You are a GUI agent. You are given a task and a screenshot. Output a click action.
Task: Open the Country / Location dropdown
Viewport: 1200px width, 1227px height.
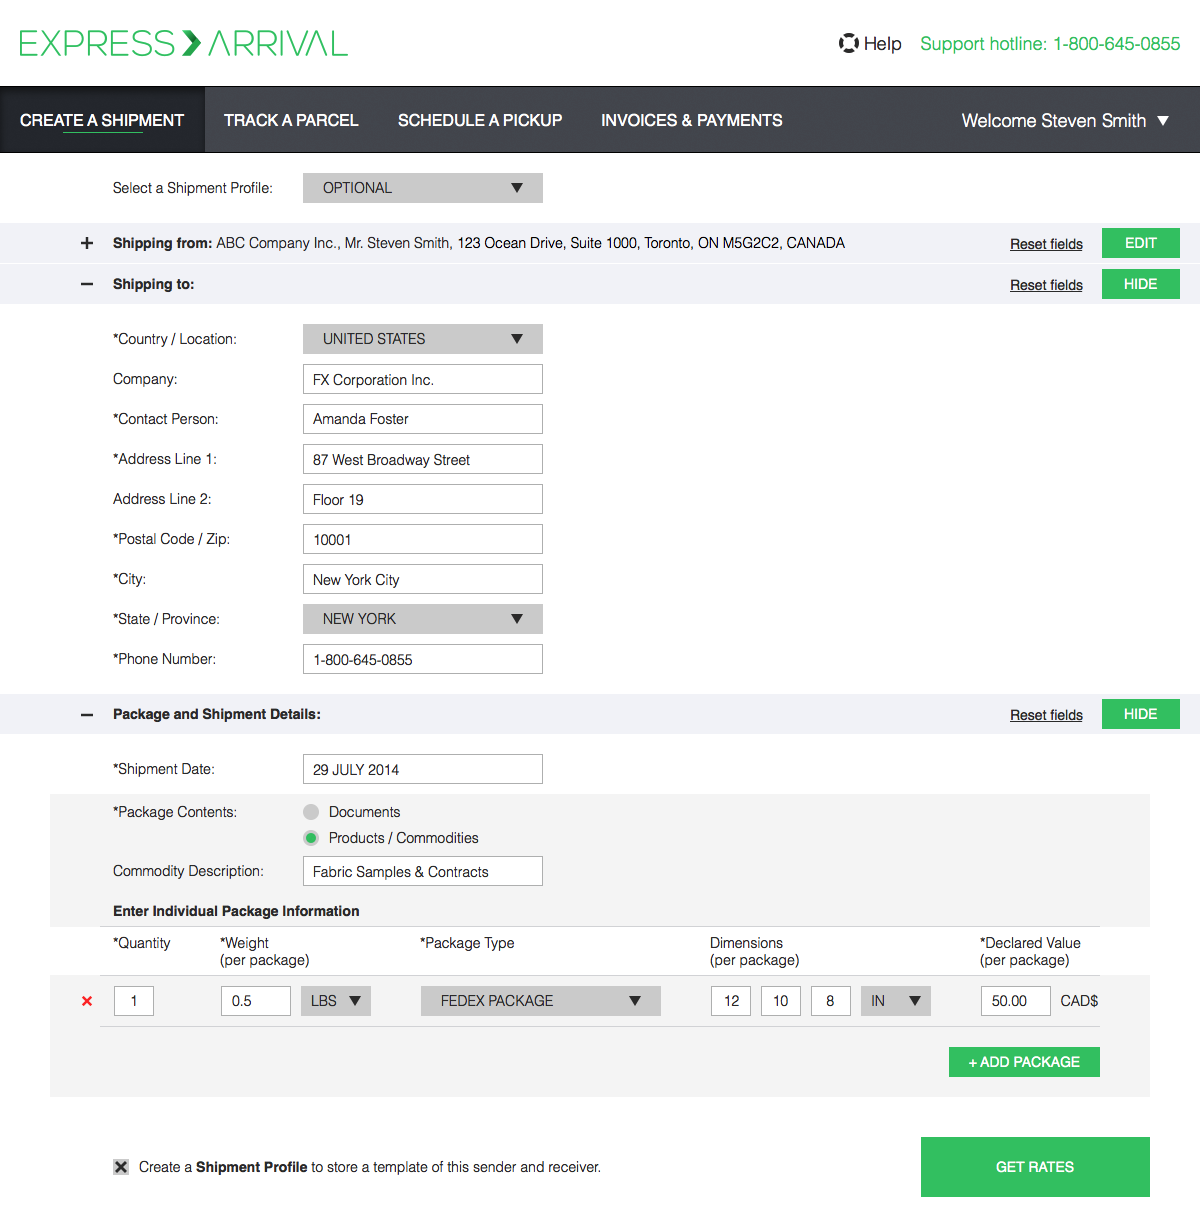click(422, 339)
